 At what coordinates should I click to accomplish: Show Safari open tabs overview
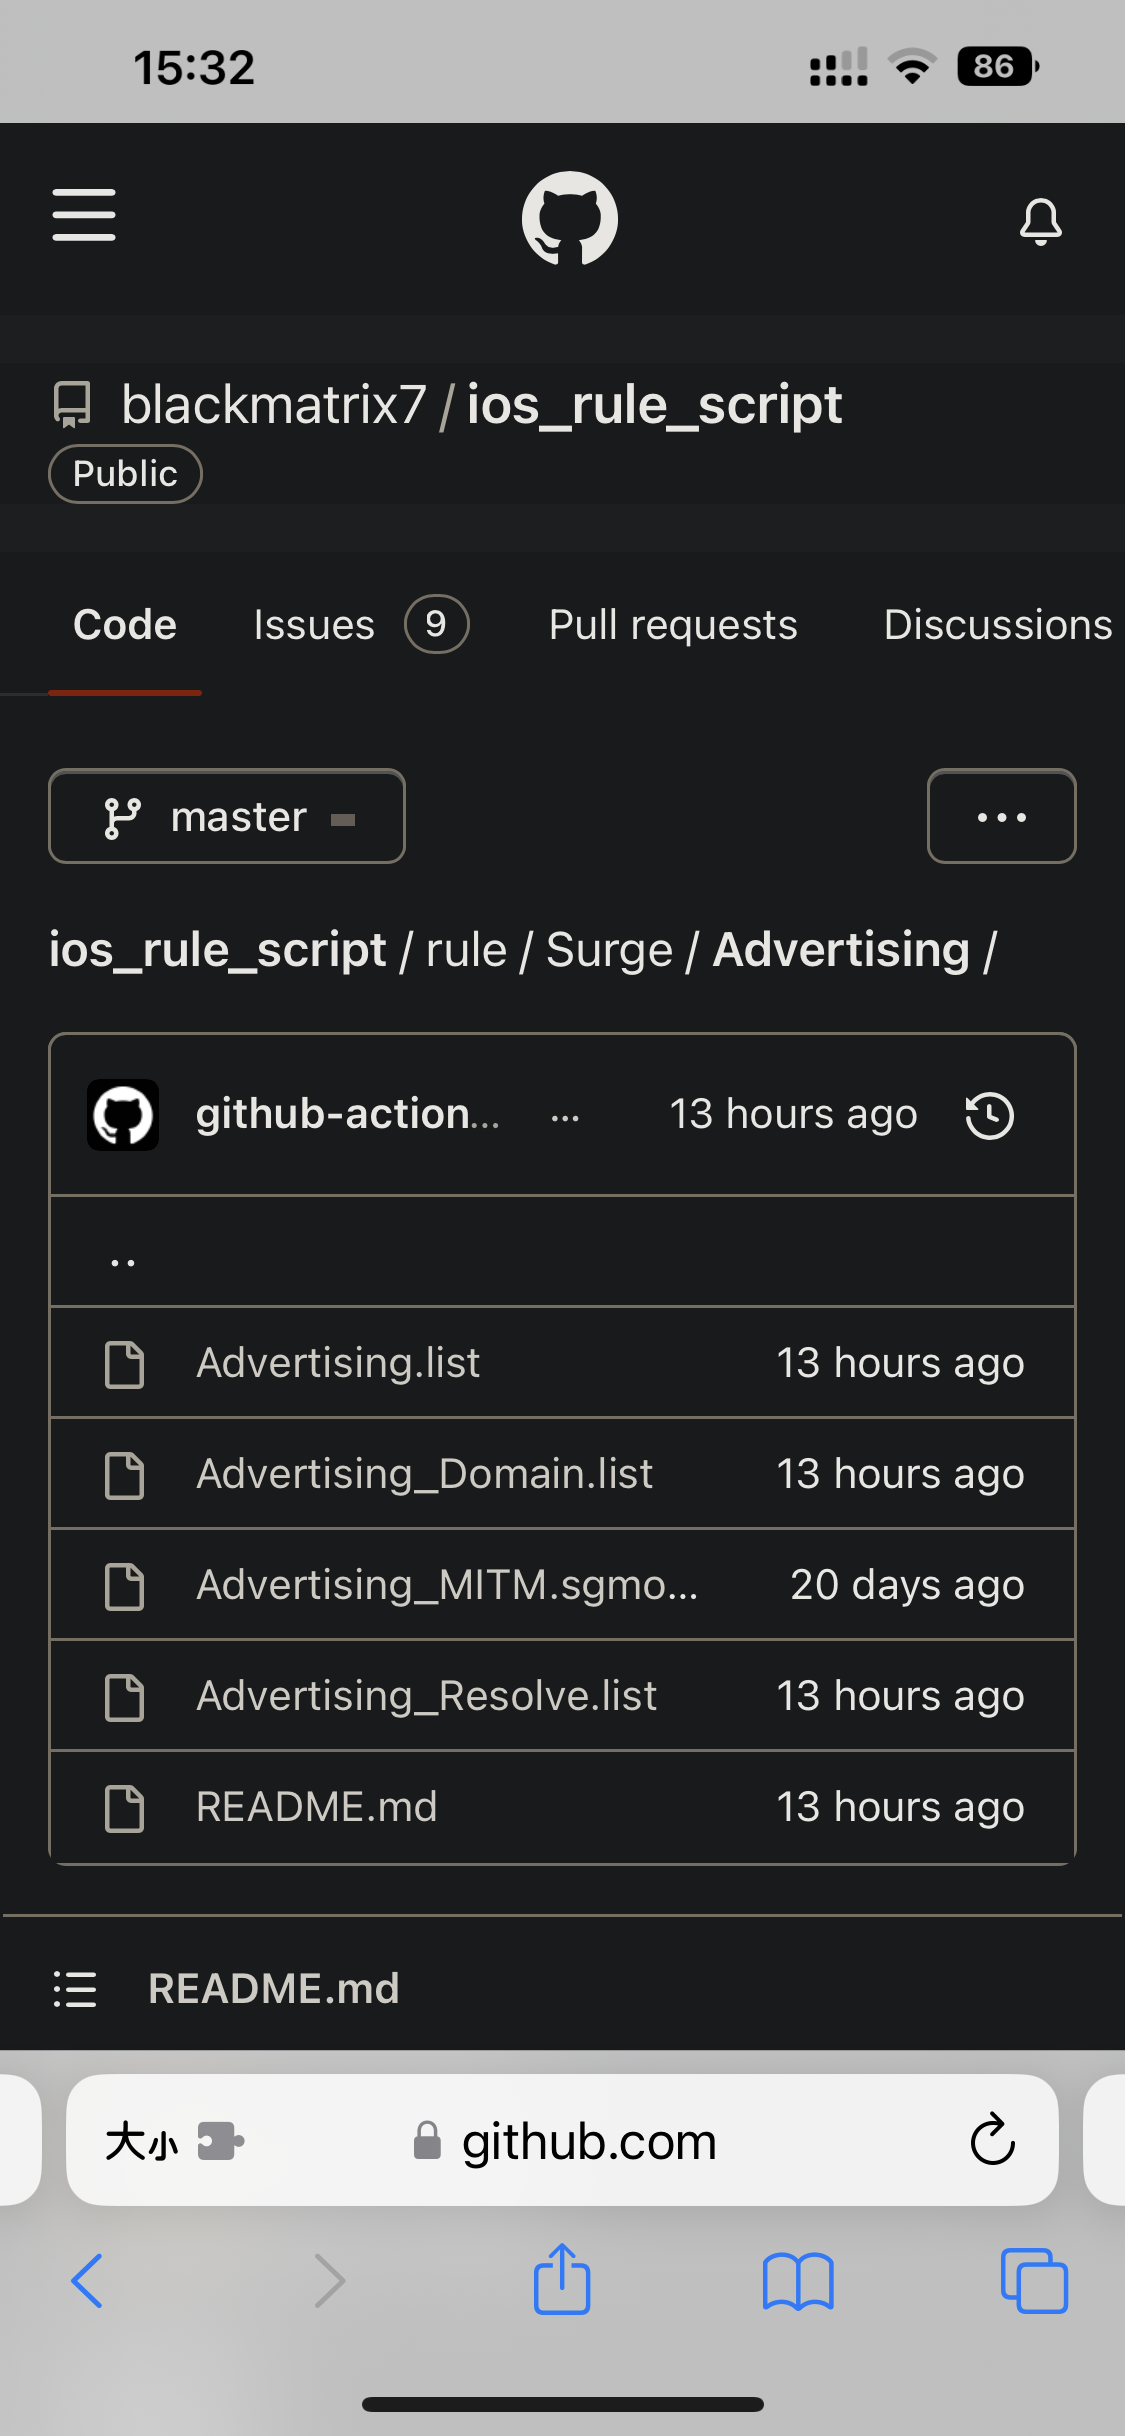[x=1034, y=2281]
